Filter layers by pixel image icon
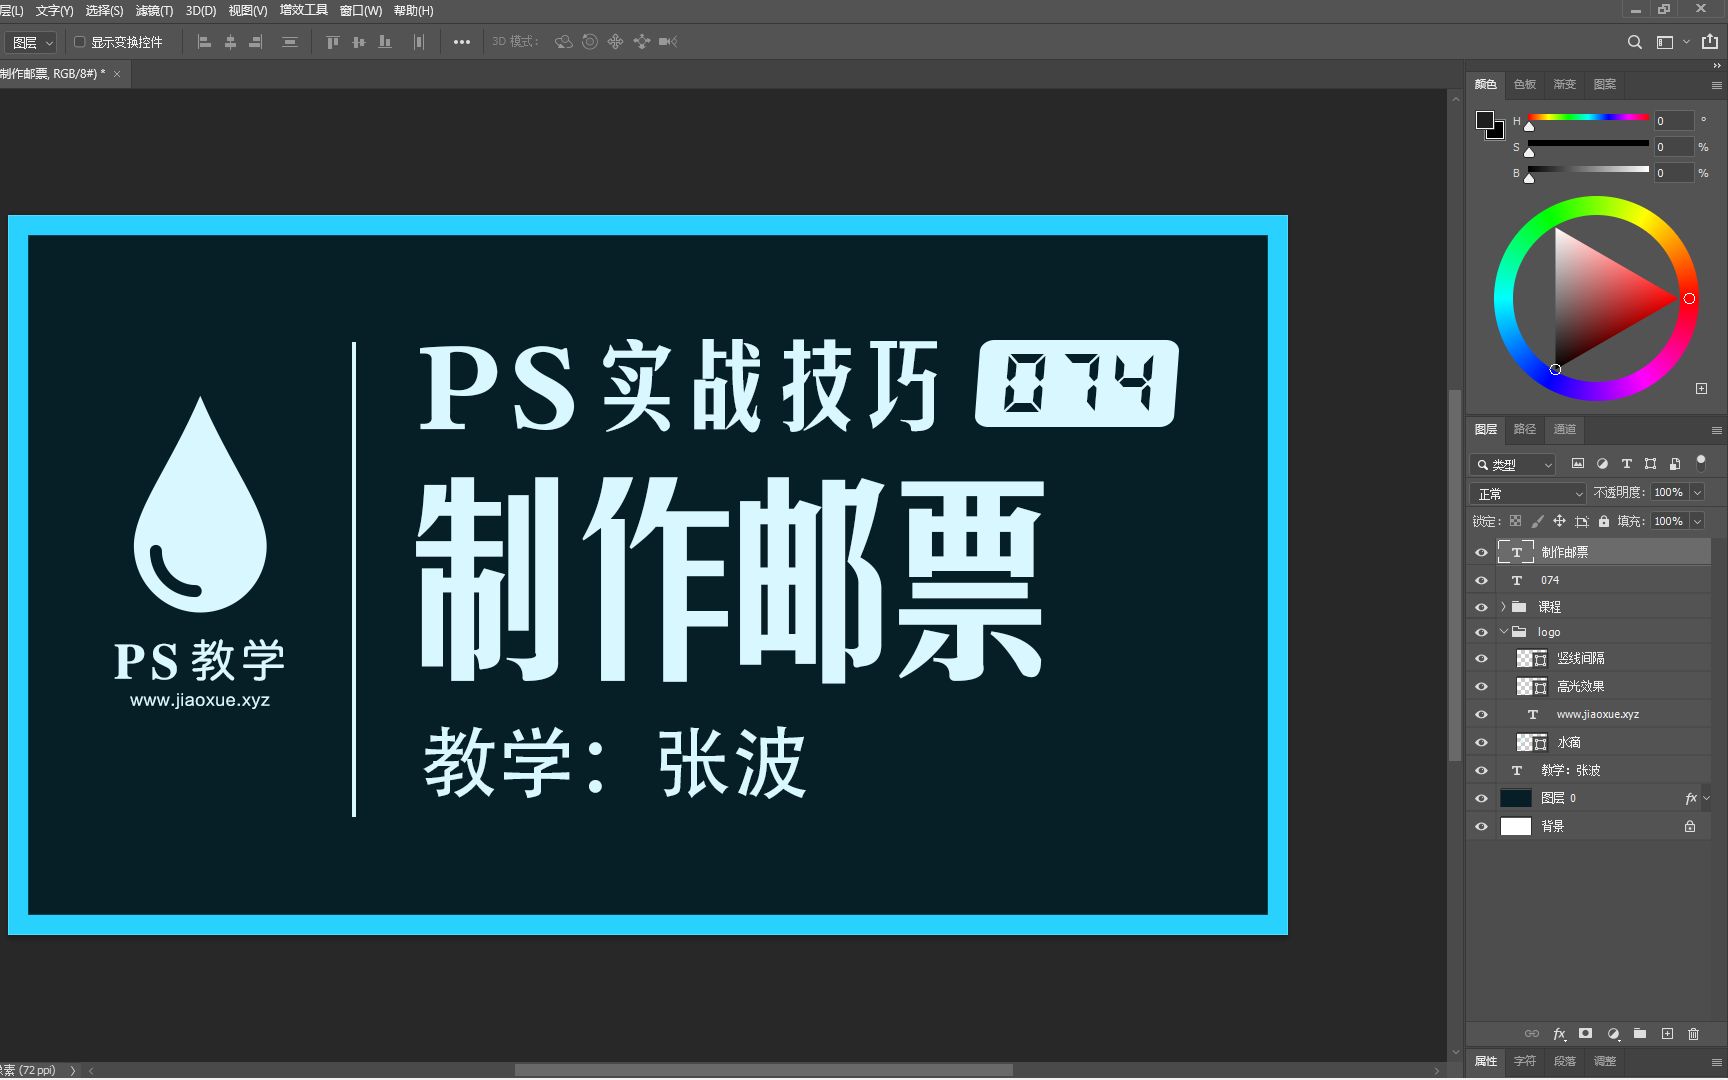1728x1080 pixels. point(1578,464)
